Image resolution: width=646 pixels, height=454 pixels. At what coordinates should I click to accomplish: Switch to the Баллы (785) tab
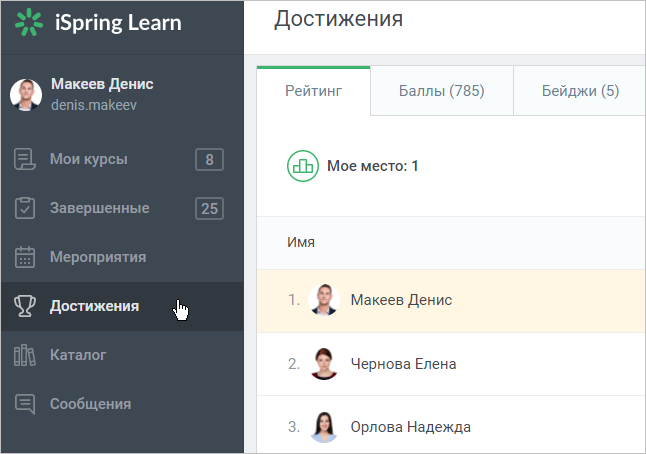pyautogui.click(x=442, y=91)
